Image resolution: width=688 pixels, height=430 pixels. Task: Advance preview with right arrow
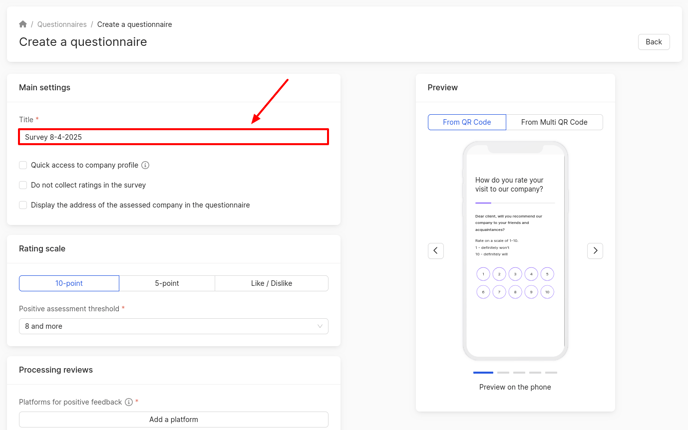click(595, 251)
